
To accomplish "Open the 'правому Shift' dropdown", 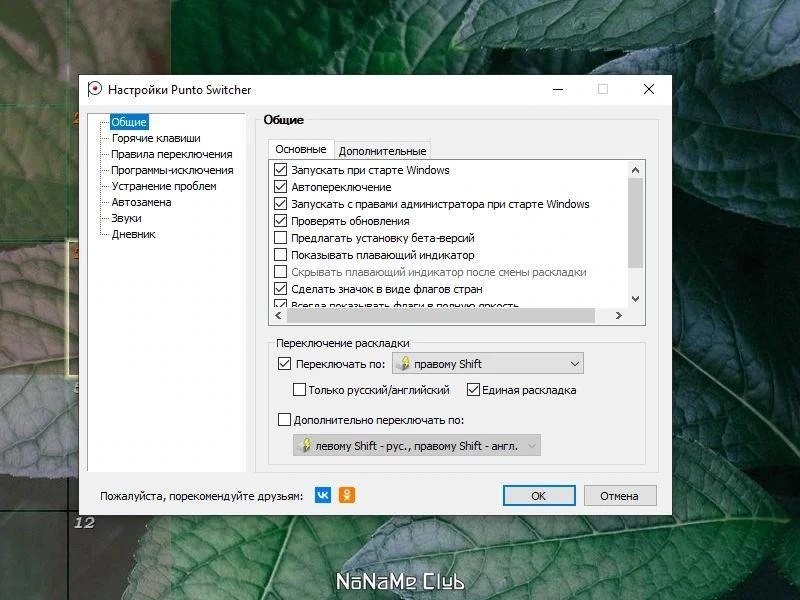I will pyautogui.click(x=488, y=364).
